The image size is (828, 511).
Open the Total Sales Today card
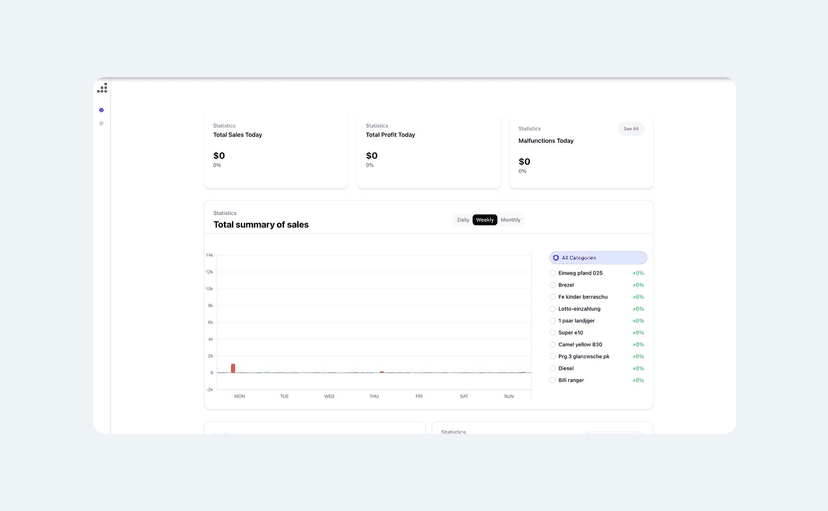pyautogui.click(x=276, y=150)
